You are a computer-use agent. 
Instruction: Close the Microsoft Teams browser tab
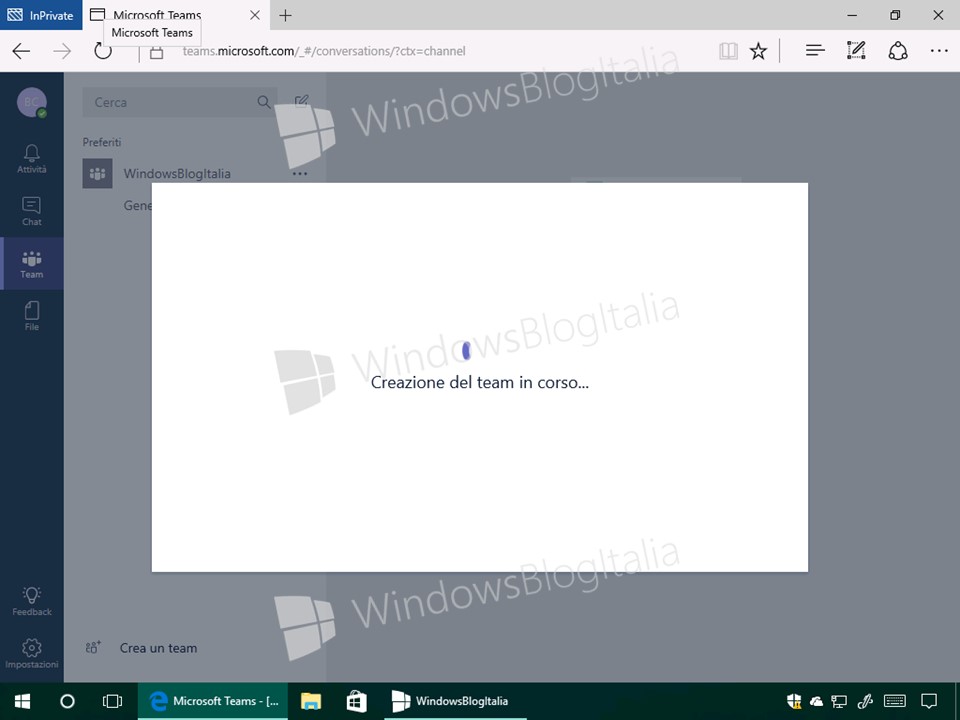255,15
